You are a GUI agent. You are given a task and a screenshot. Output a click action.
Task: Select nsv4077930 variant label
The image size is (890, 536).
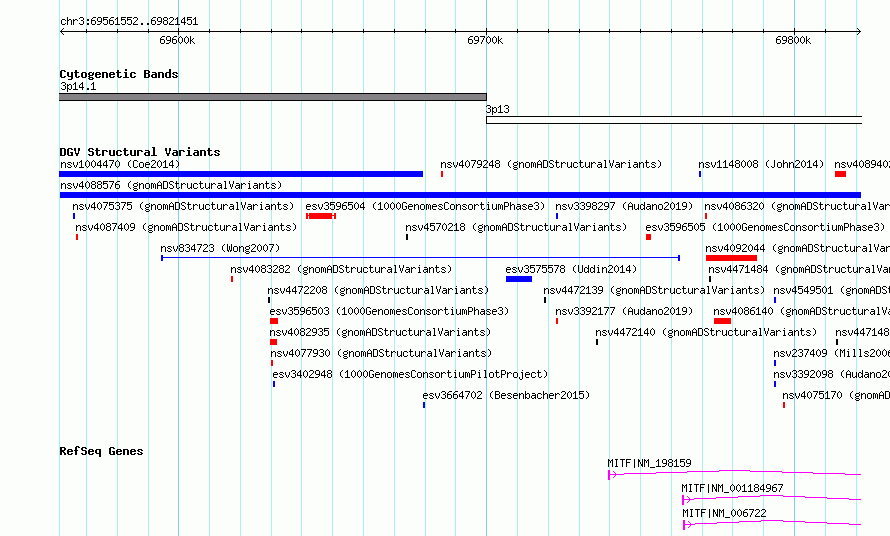[381, 353]
